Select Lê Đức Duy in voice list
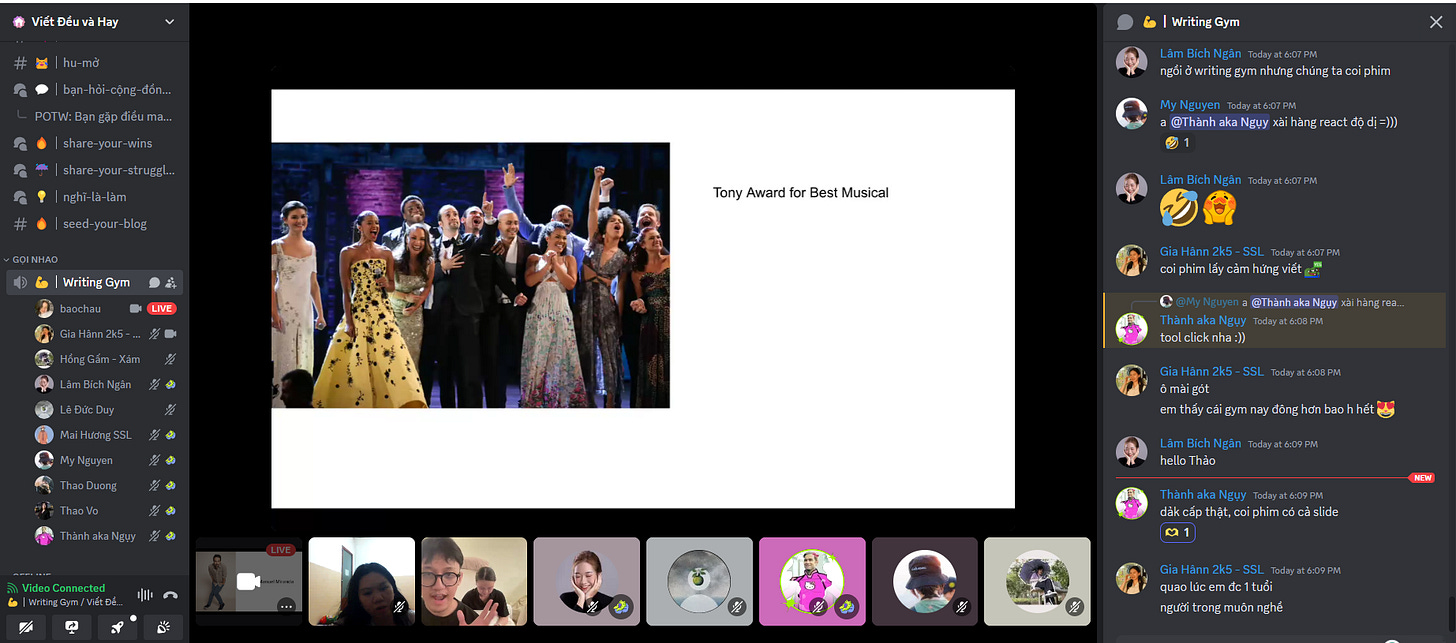 pos(106,409)
